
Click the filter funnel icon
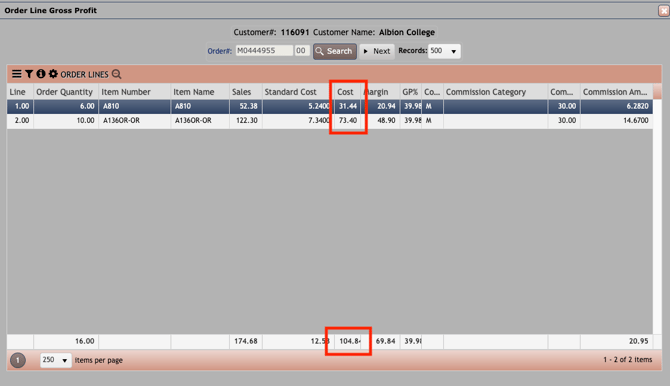coord(29,74)
